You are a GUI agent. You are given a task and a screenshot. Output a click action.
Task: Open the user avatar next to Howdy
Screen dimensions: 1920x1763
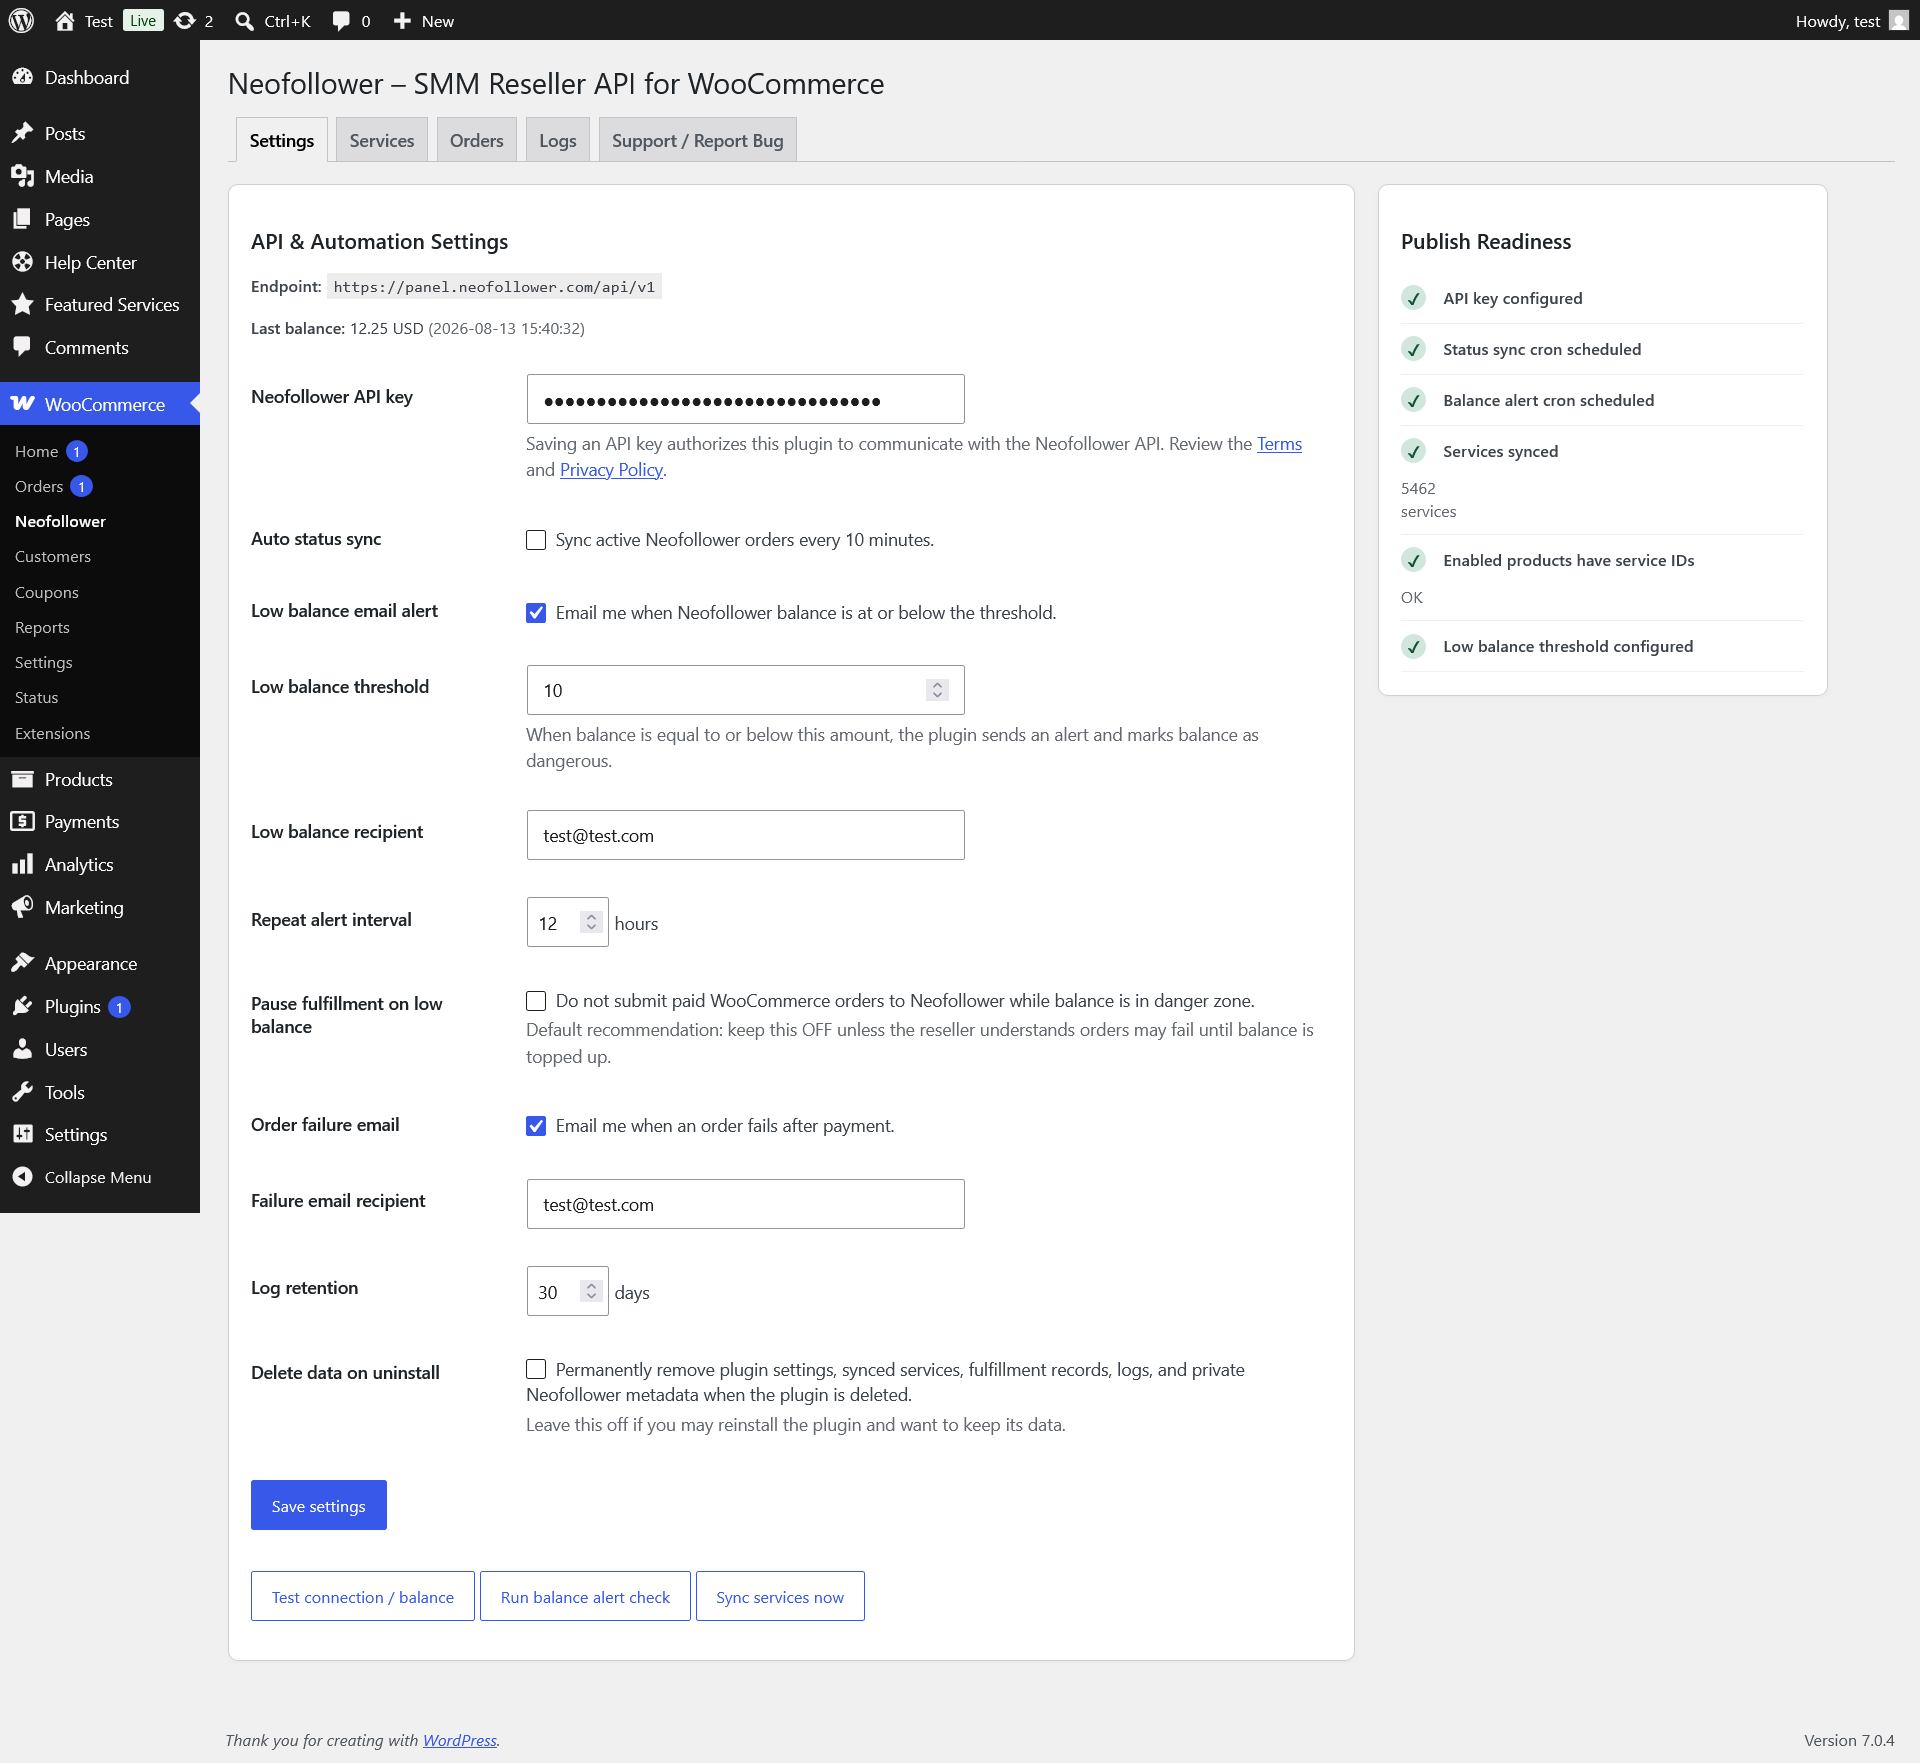(x=1899, y=21)
